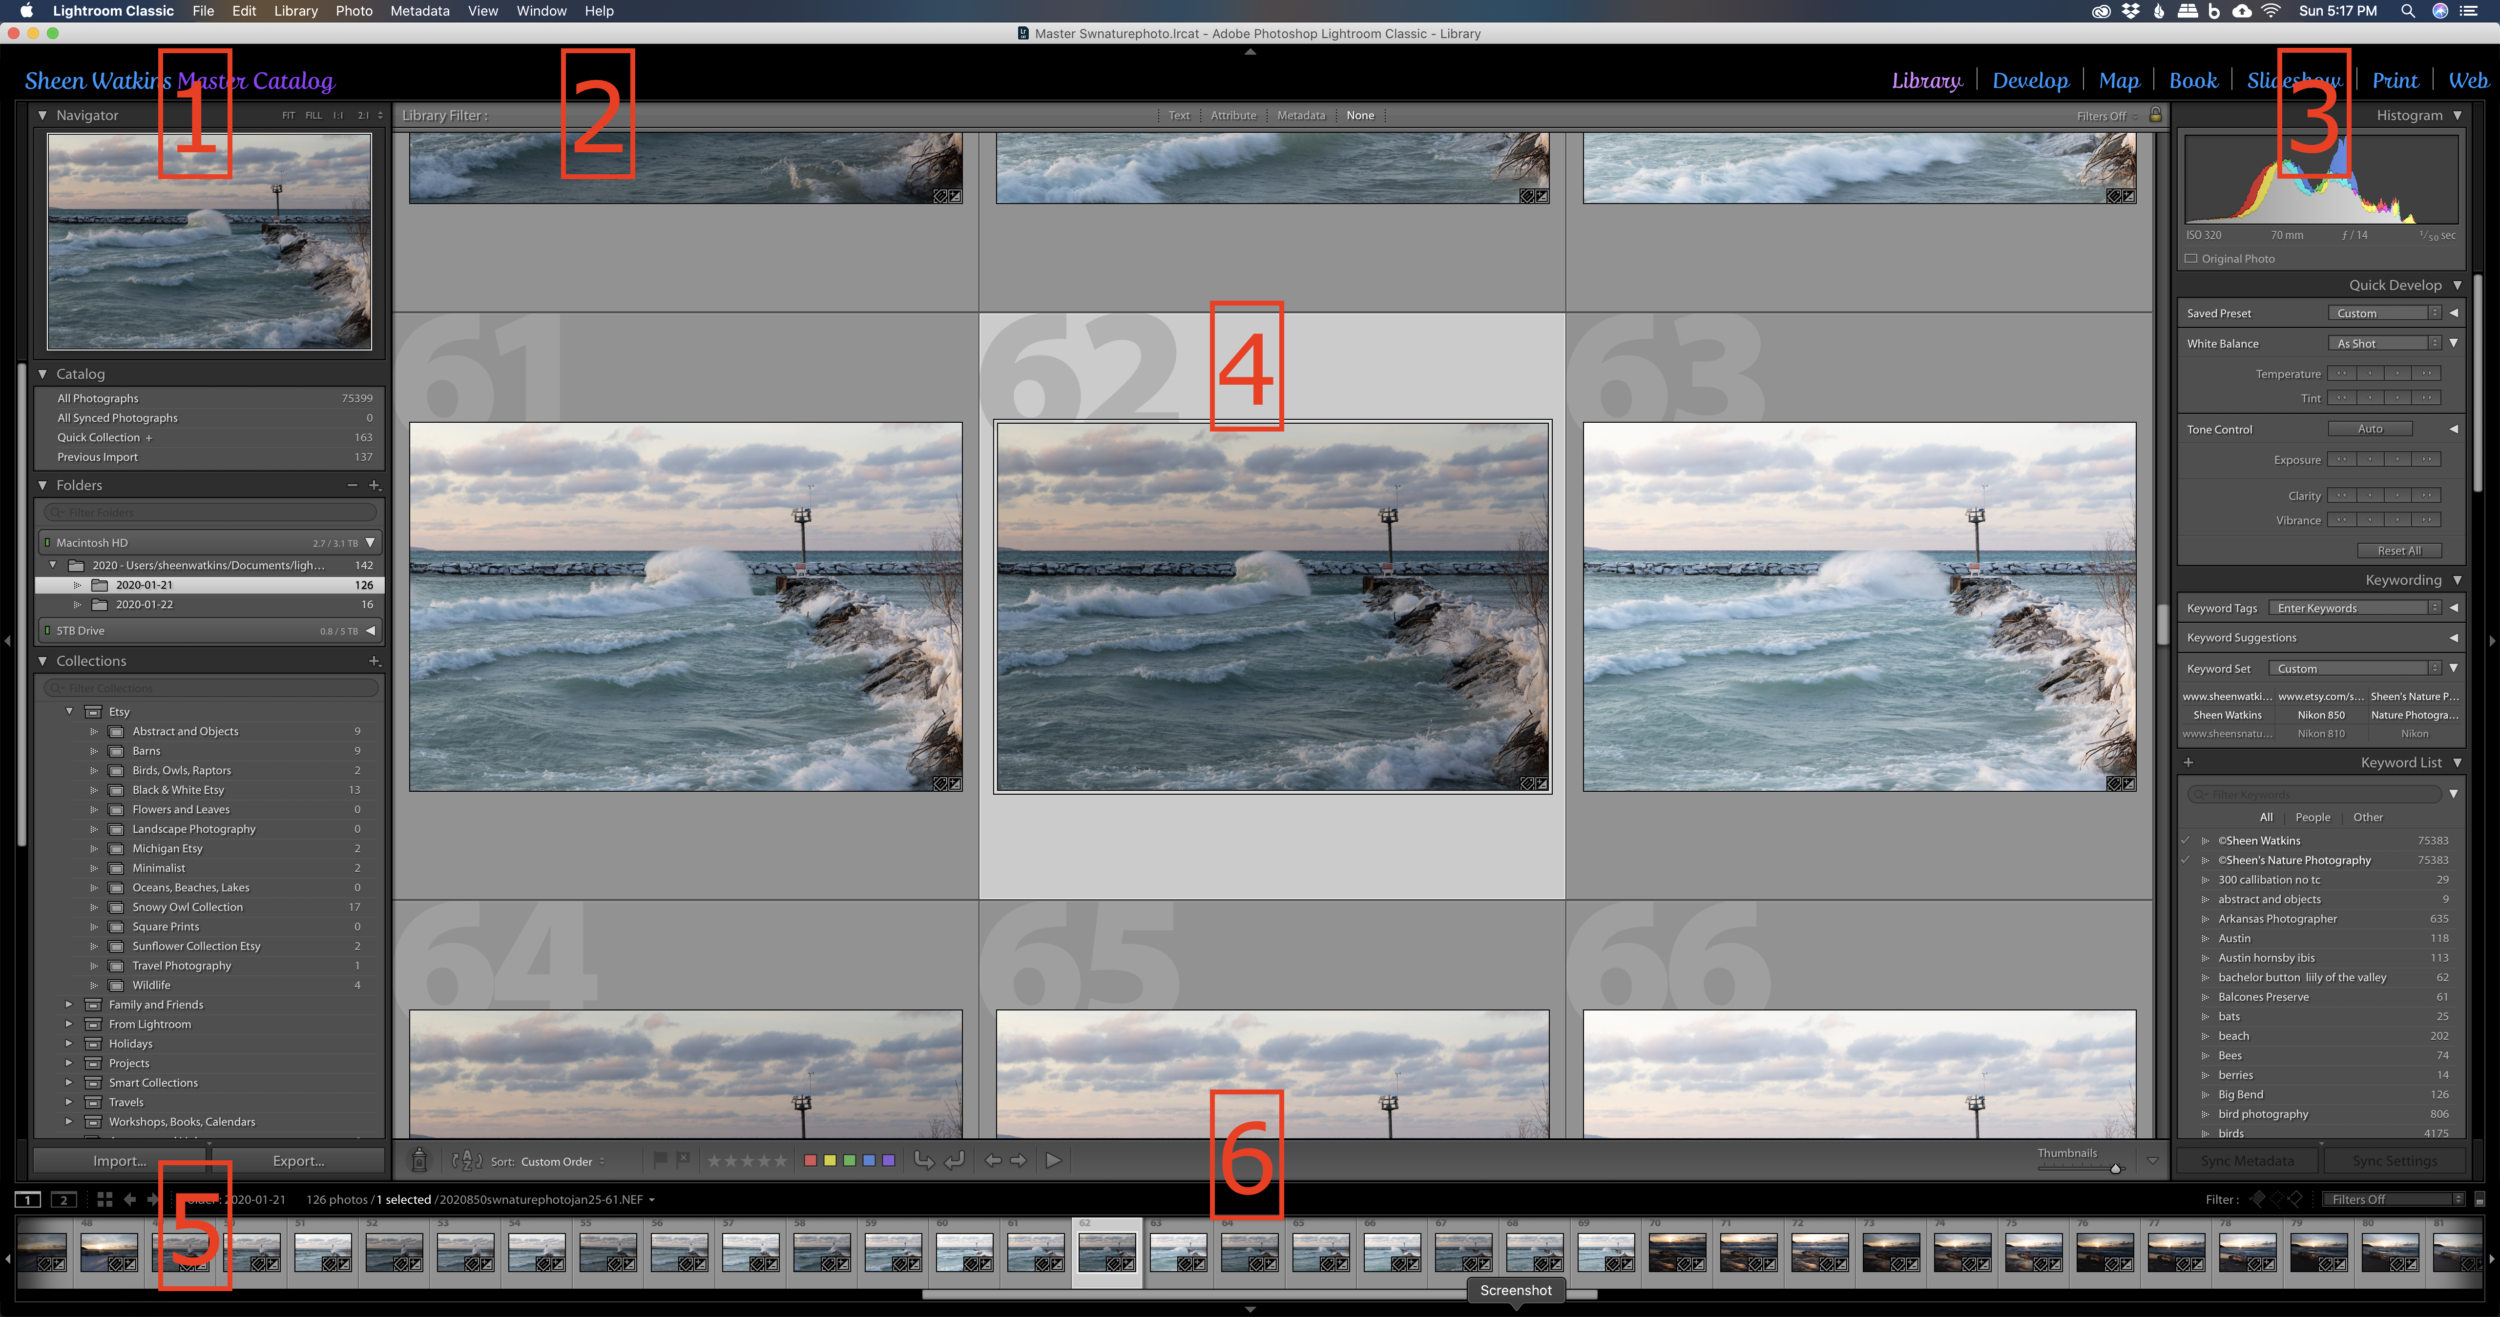Select FILL zoom level in Navigator
2500x1317 pixels.
313,115
